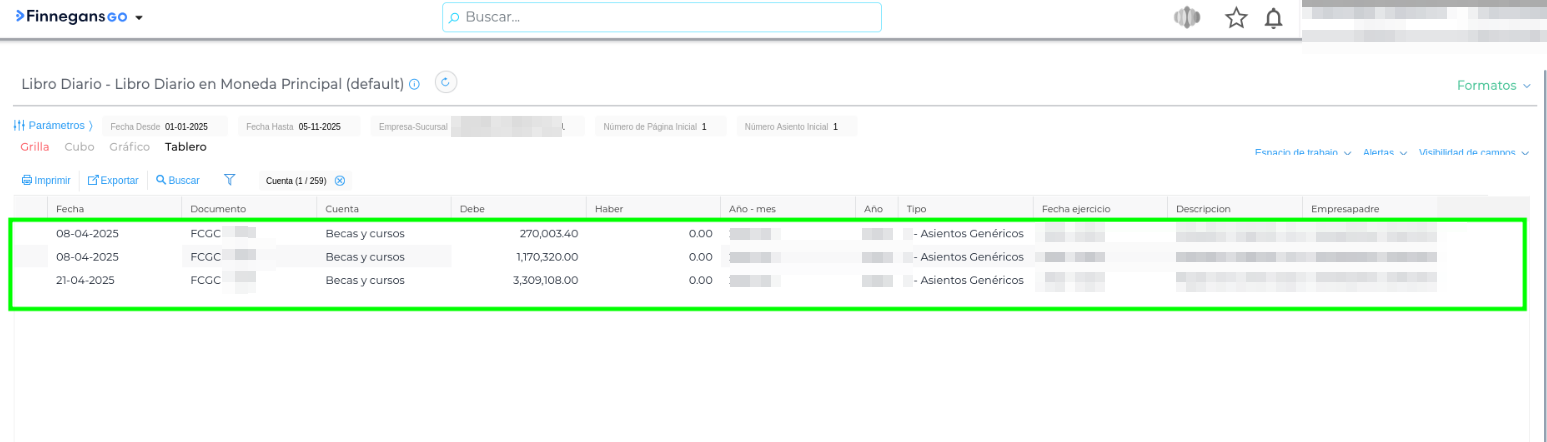Print the report with Imprimir
The height and width of the screenshot is (442, 1547).
pyautogui.click(x=46, y=180)
